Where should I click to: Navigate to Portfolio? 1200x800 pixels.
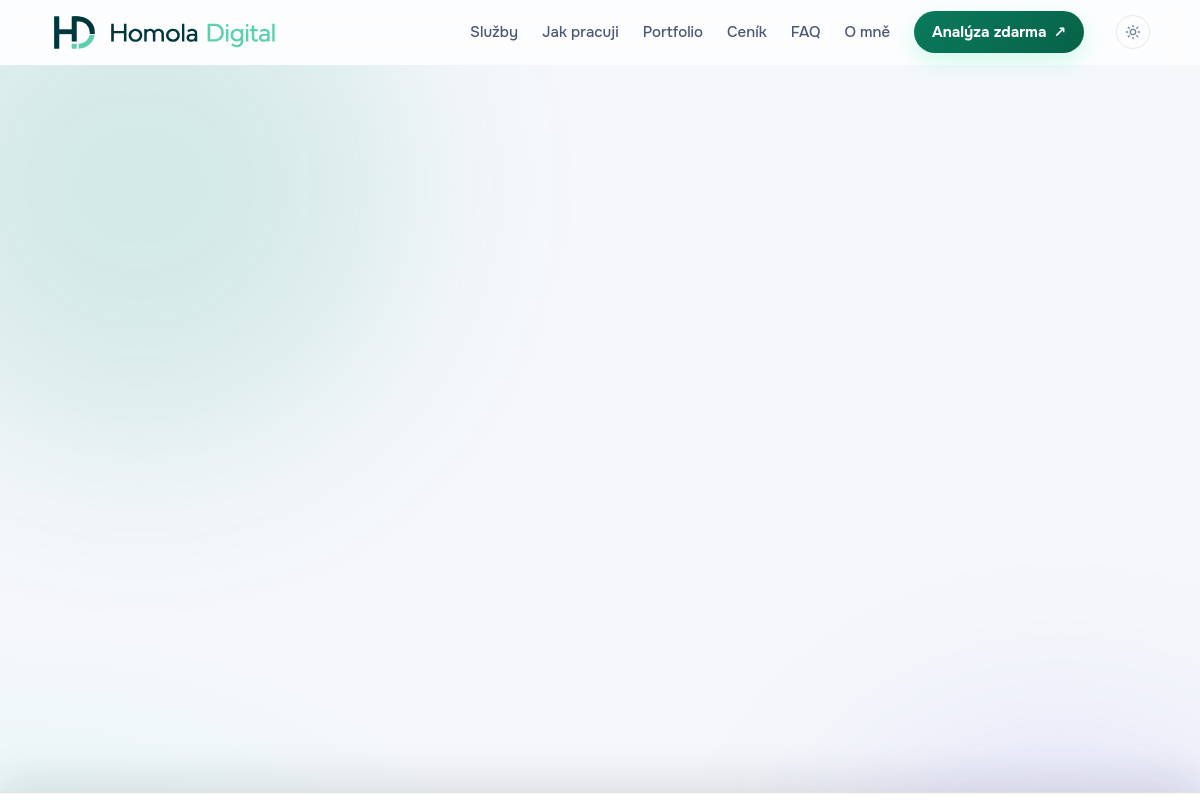pos(673,32)
